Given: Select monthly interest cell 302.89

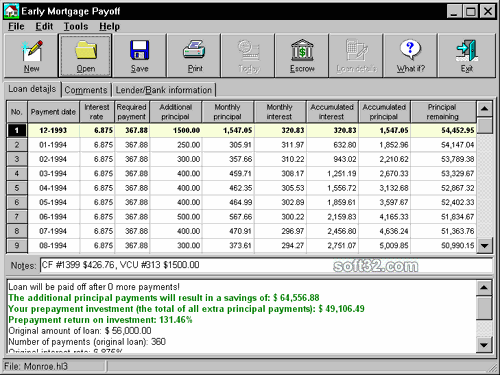Looking at the screenshot, I should tap(280, 202).
